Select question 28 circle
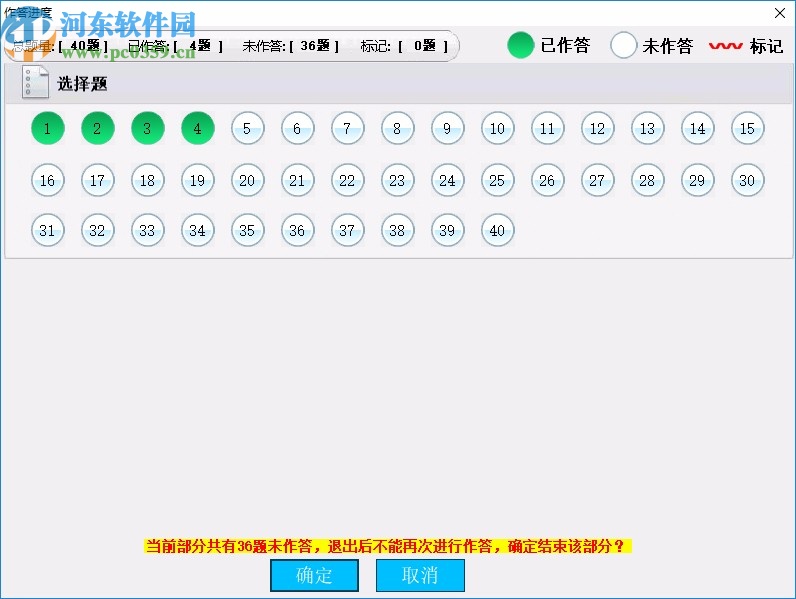 648,180
